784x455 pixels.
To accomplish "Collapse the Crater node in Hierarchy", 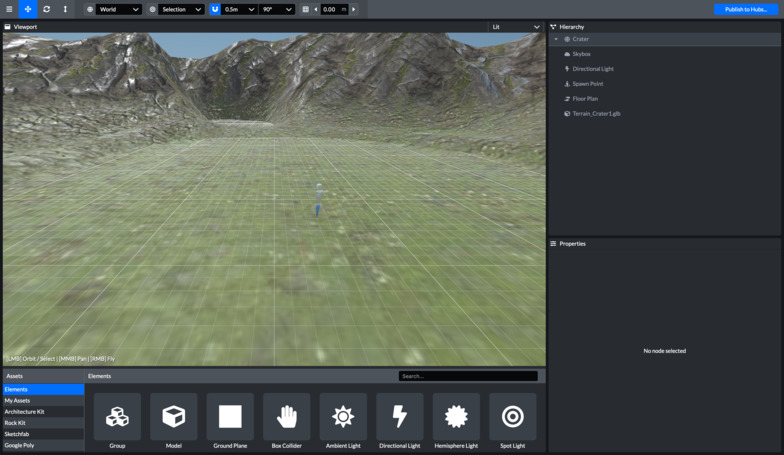I will 556,39.
